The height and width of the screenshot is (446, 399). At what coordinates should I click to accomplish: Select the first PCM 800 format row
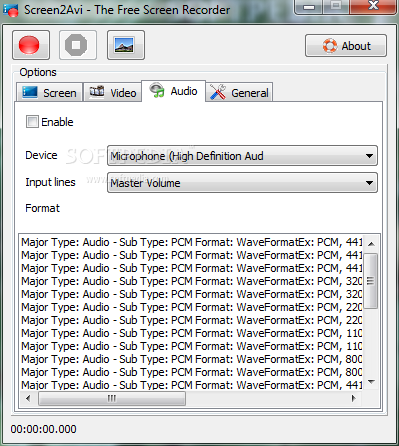192,359
